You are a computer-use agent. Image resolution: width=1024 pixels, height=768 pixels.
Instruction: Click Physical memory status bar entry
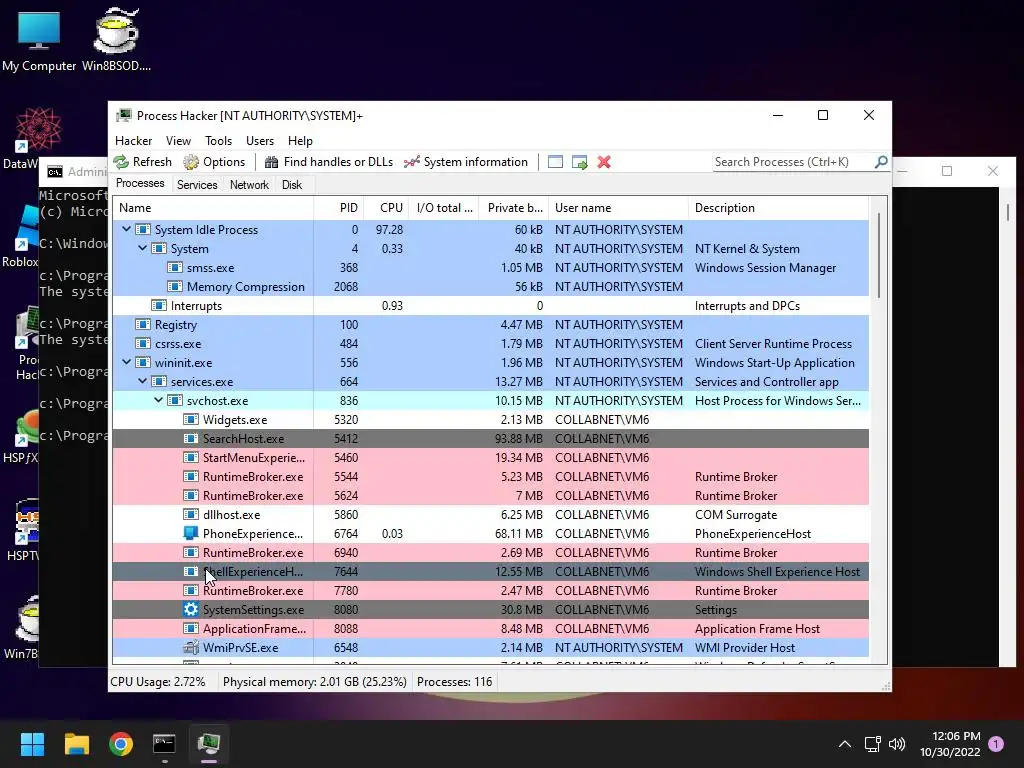(314, 682)
